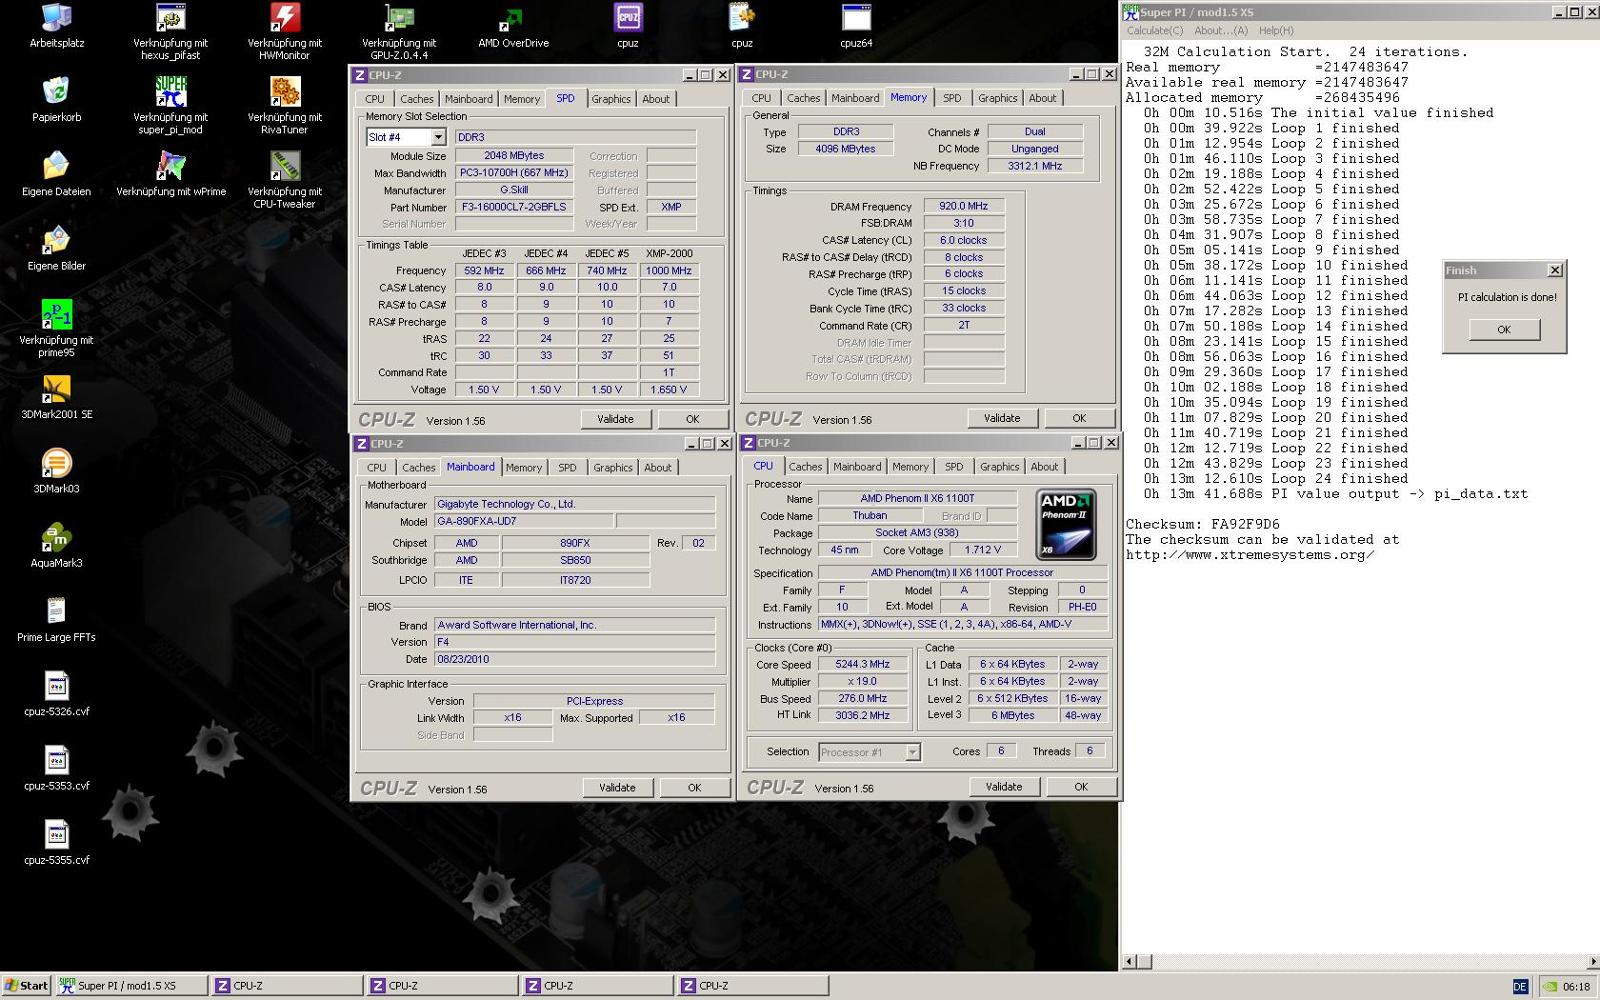1600x1000 pixels.
Task: Click OK in the CPU tab window
Action: [1081, 787]
